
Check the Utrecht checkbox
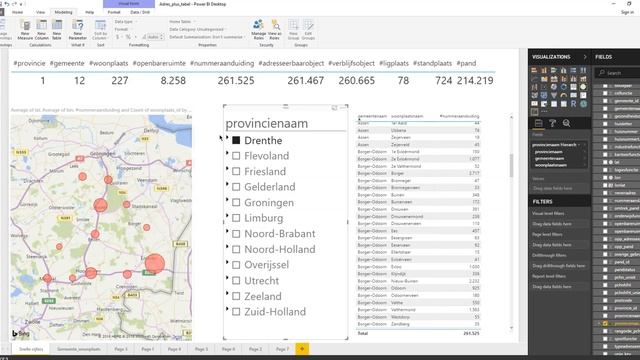tap(236, 280)
